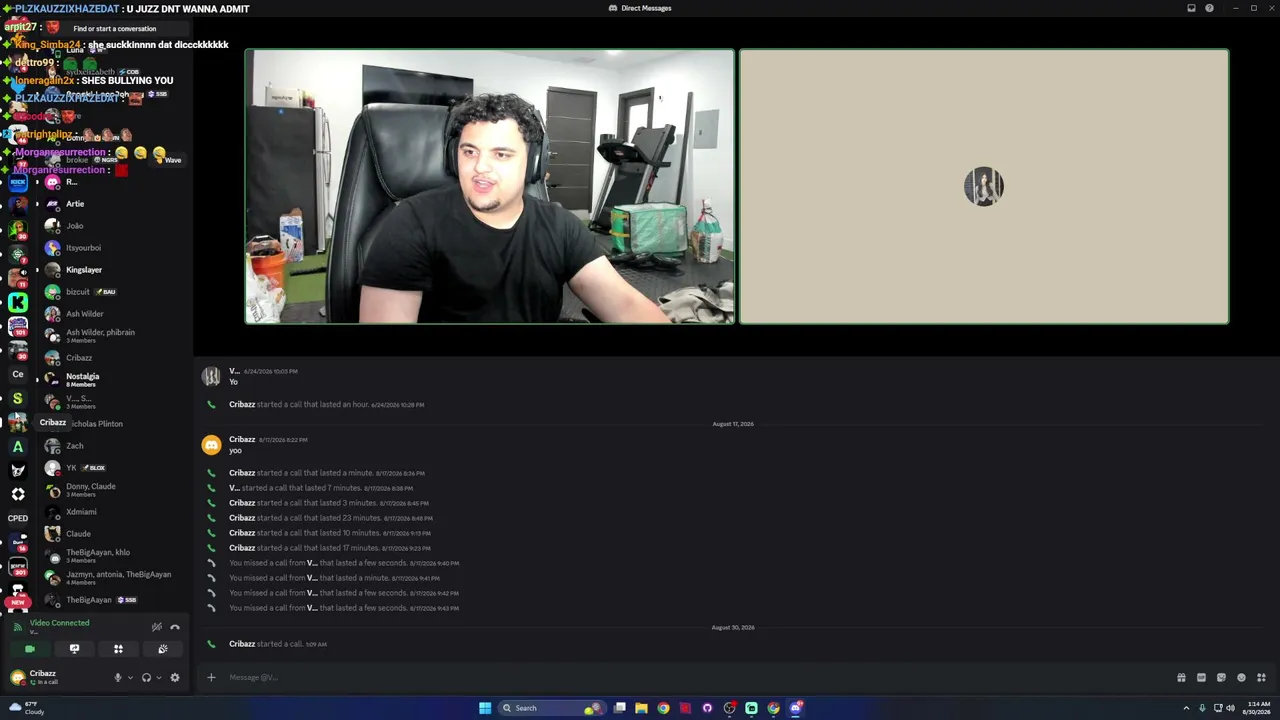The height and width of the screenshot is (720, 1280).
Task: Open Discord icon on taskbar
Action: point(796,708)
